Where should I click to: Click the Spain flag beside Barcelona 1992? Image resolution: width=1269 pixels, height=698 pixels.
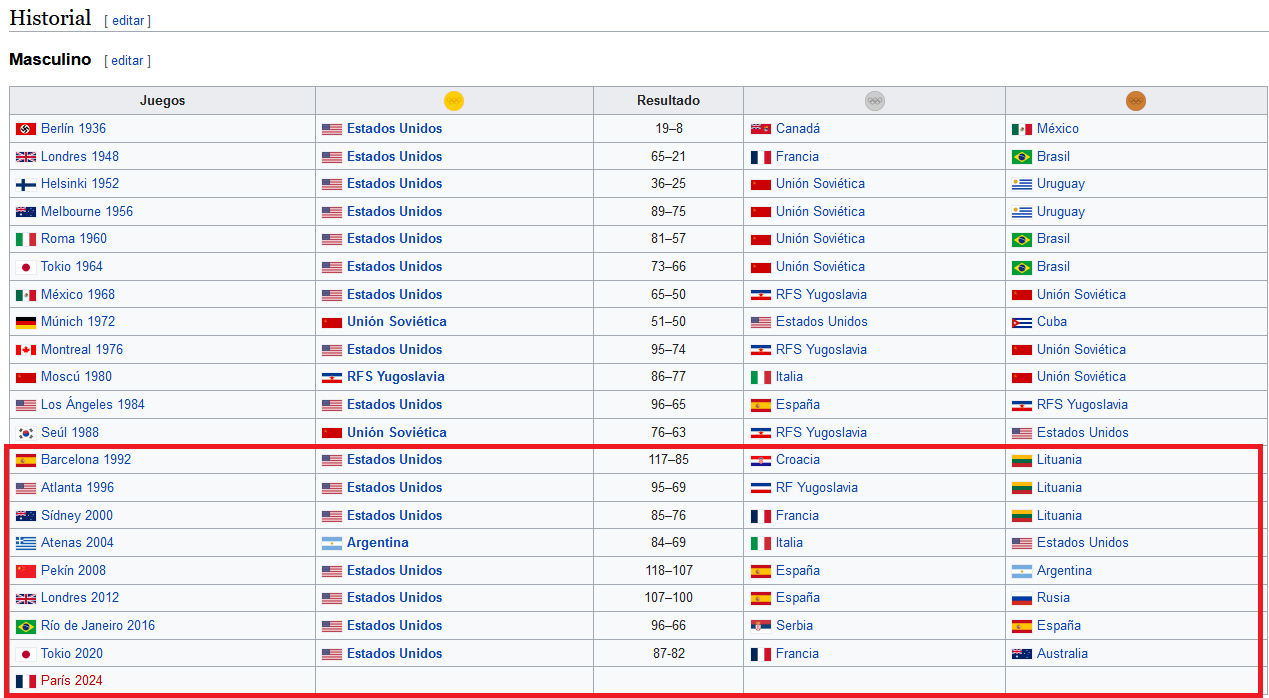pos(26,460)
